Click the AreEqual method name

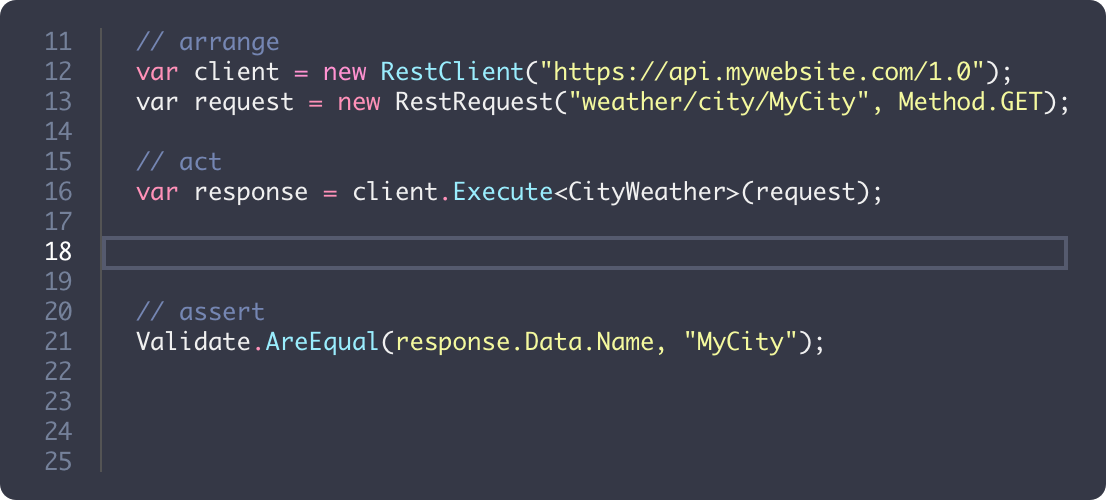click(x=323, y=342)
